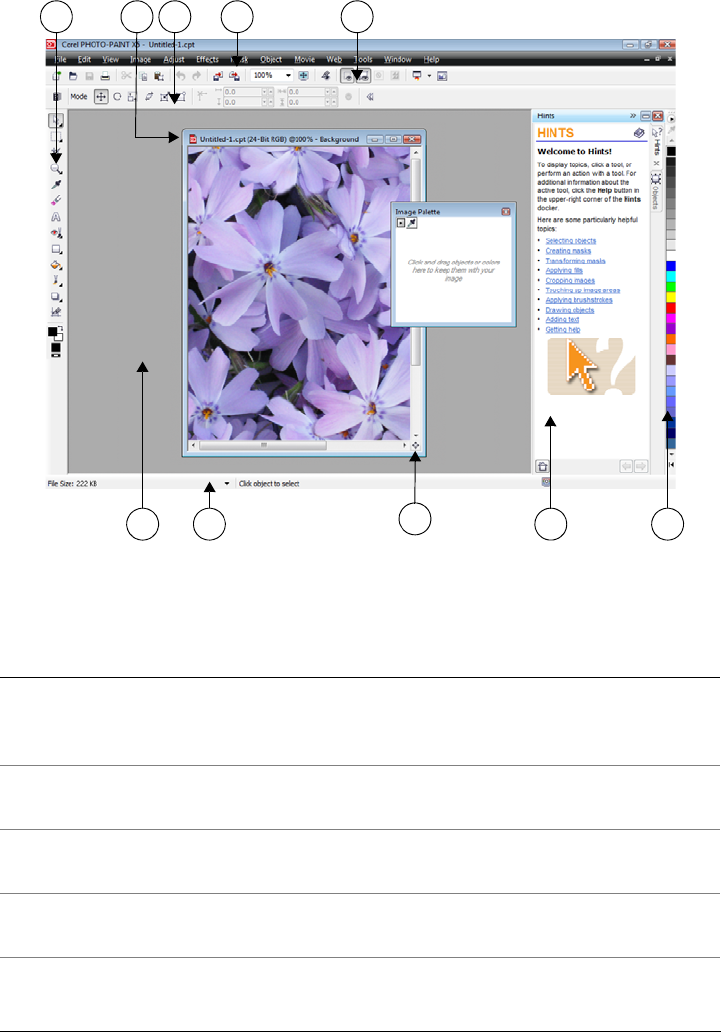Click the full-screen preview icon beside zoom
The image size is (721, 1032).
pos(304,76)
